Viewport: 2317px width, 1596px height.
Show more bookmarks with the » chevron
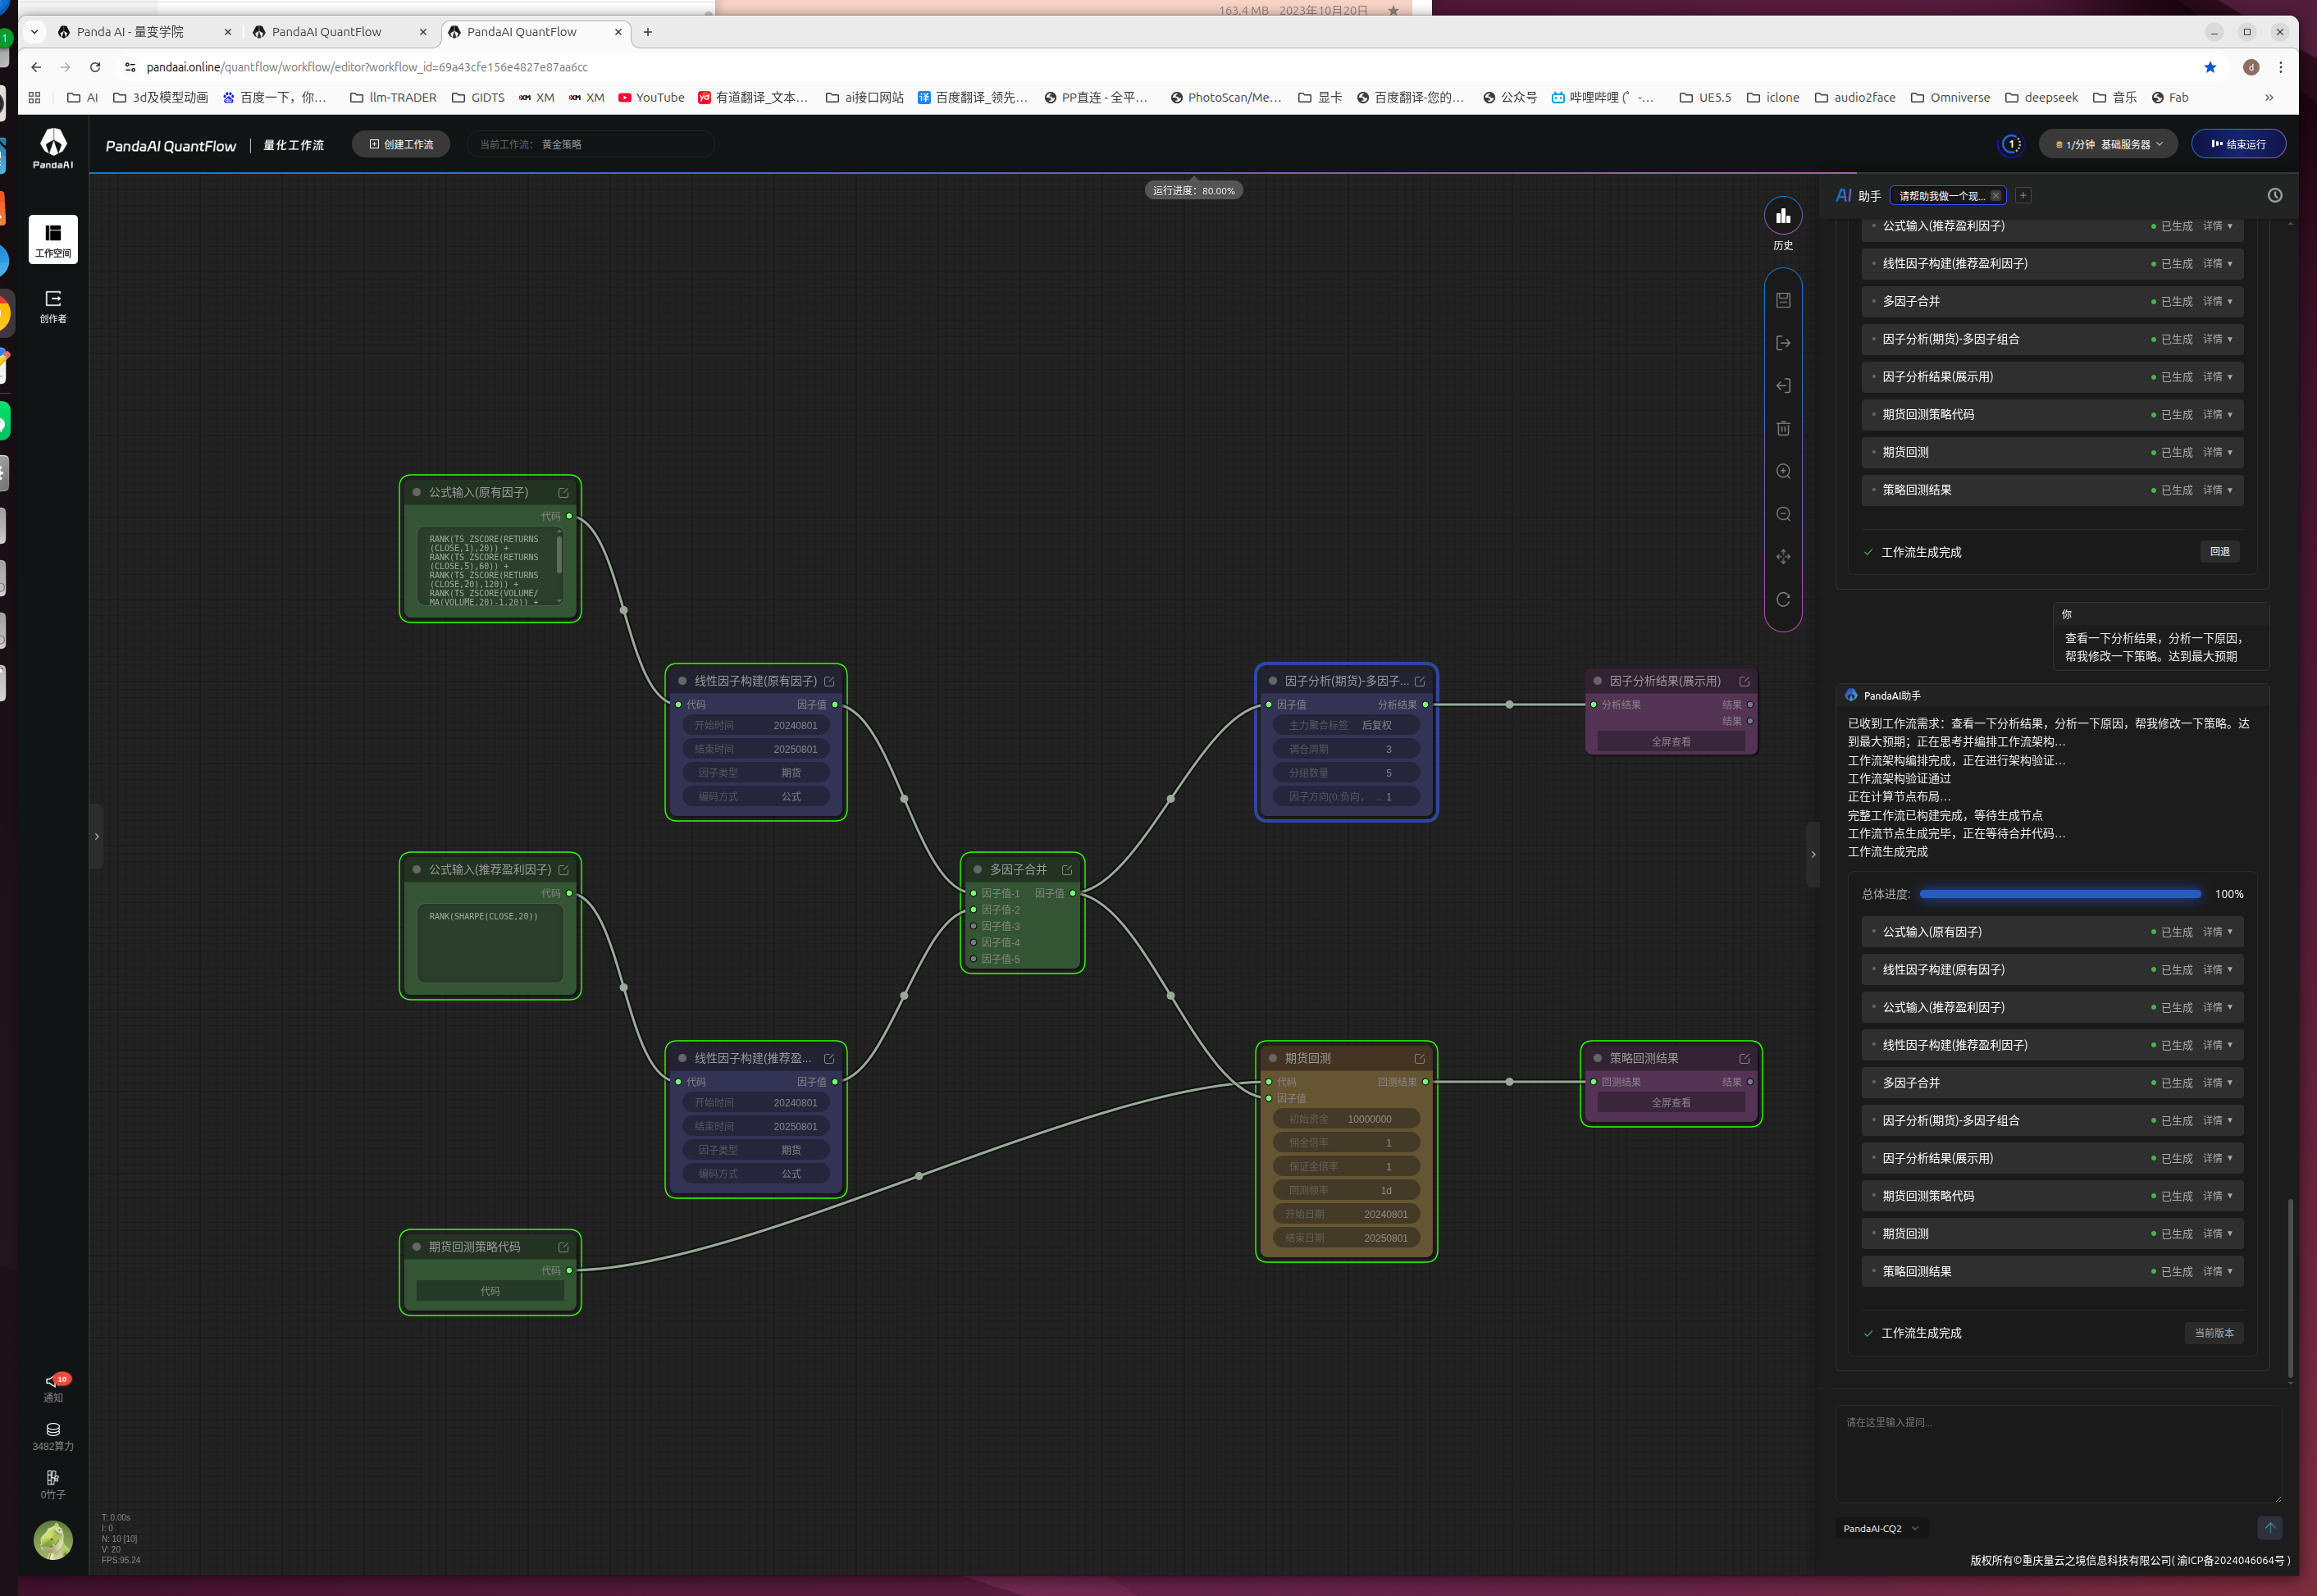click(x=2268, y=98)
